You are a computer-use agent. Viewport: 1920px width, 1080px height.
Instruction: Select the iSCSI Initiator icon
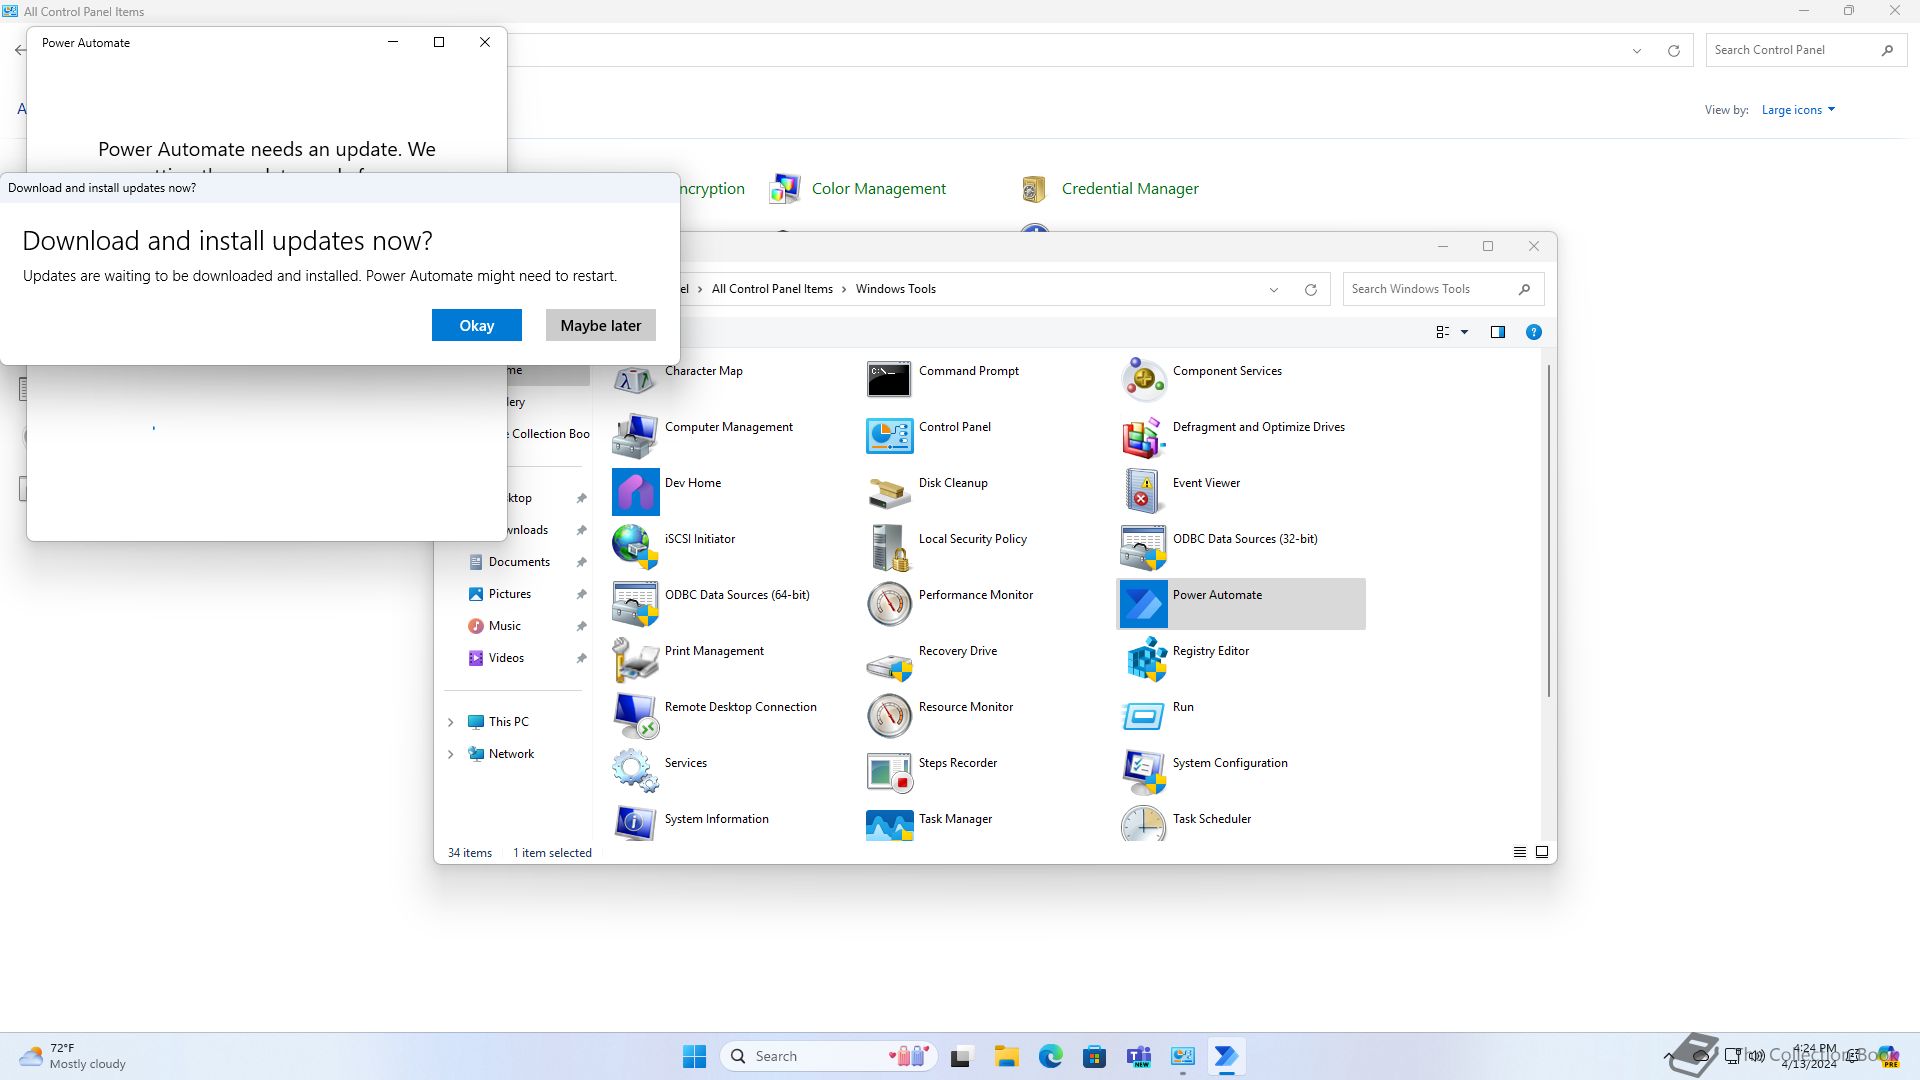tap(635, 548)
